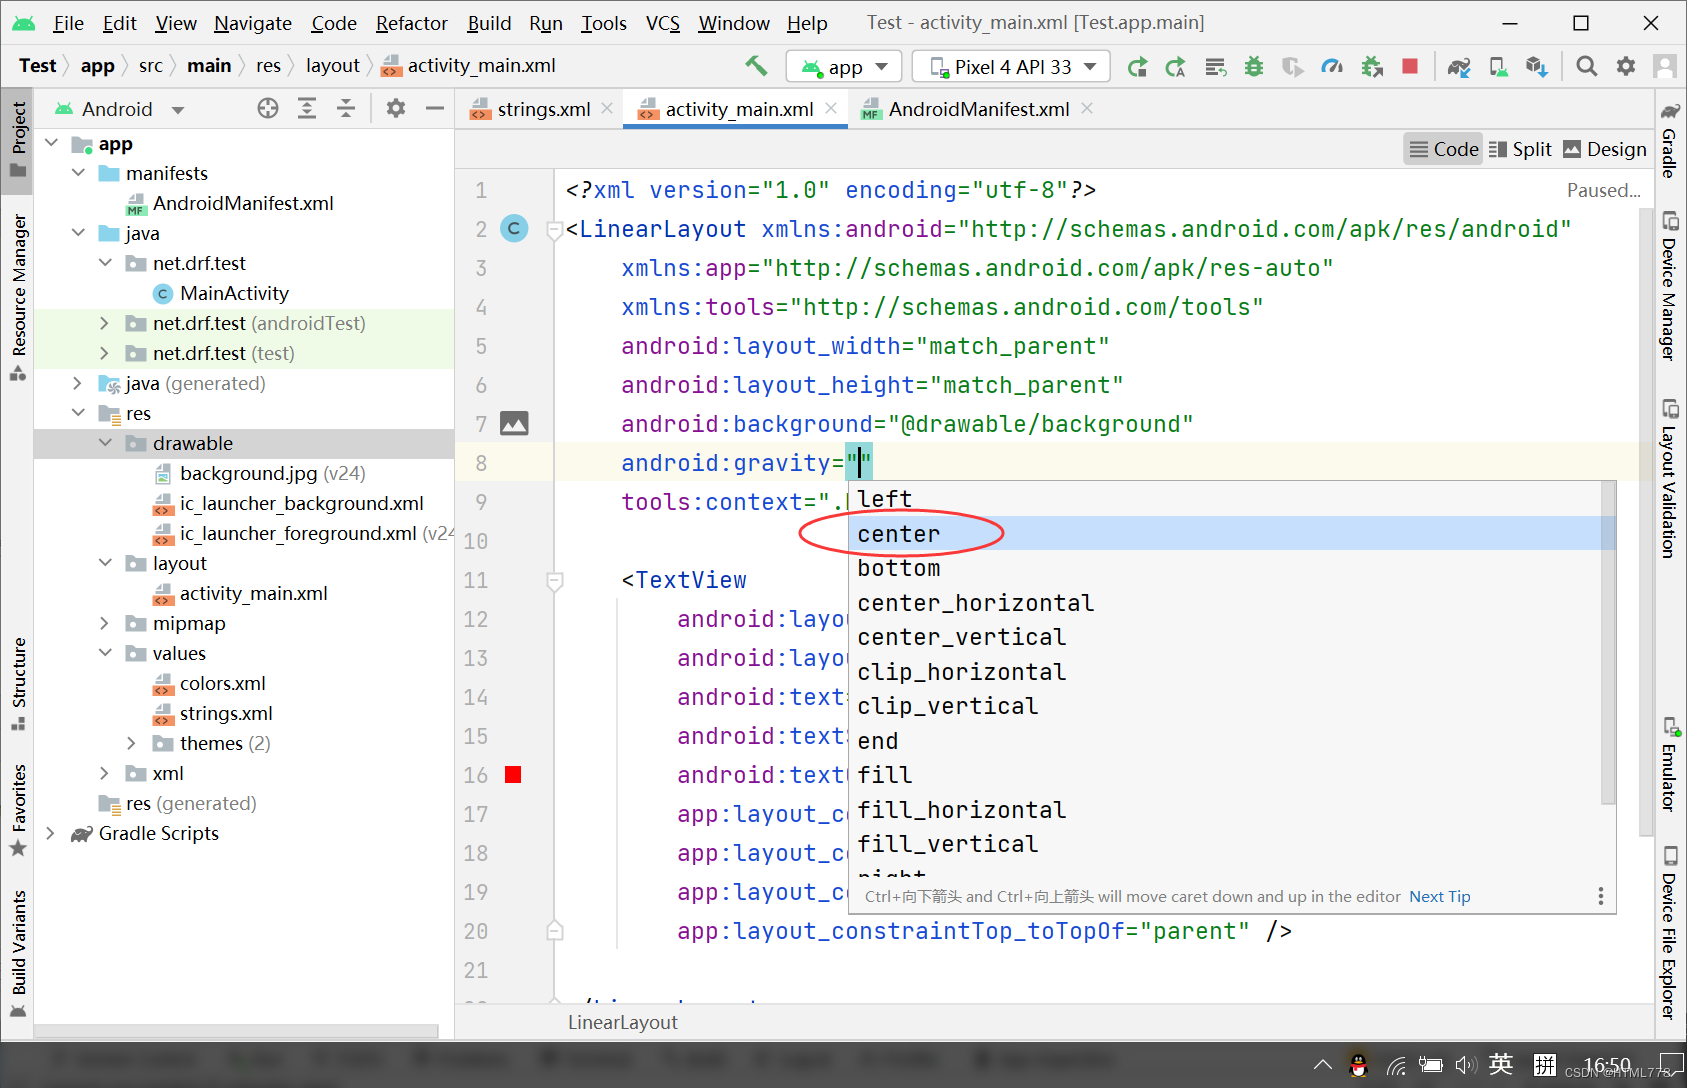This screenshot has height=1088, width=1687.
Task: Click the red Stop app icon
Action: 1410,66
